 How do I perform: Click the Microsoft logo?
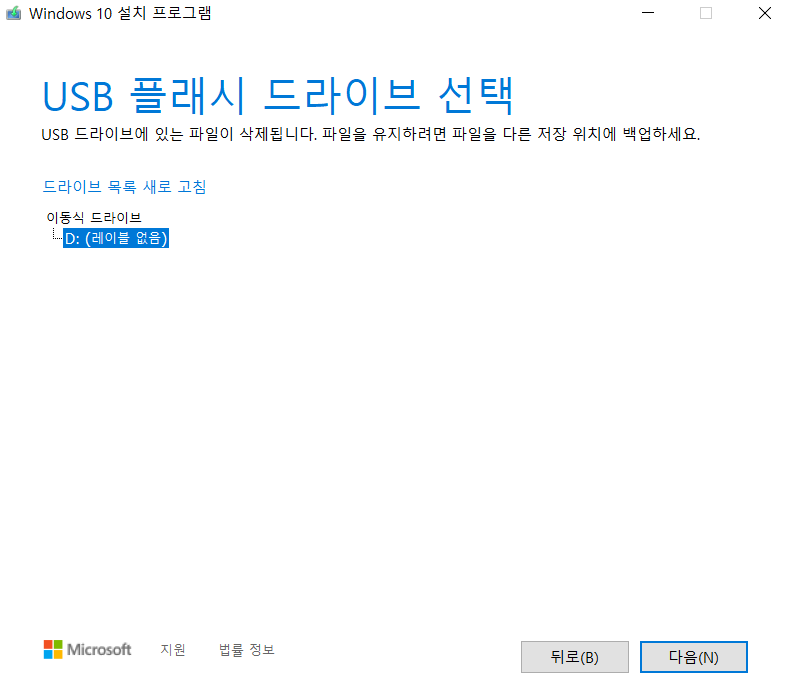point(87,650)
